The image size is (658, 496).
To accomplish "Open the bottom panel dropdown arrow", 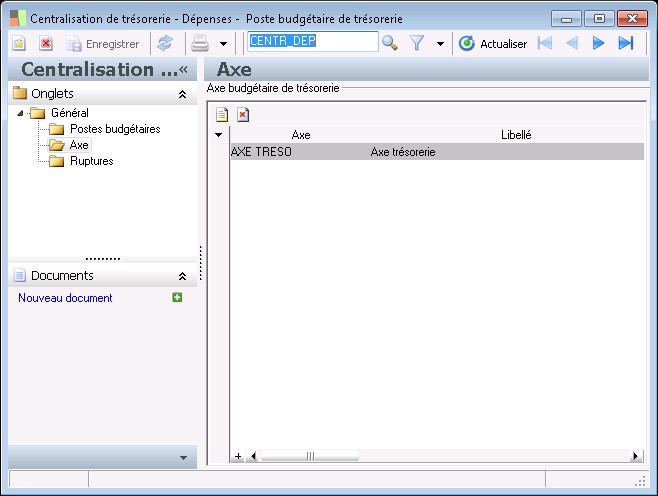I will point(183,458).
